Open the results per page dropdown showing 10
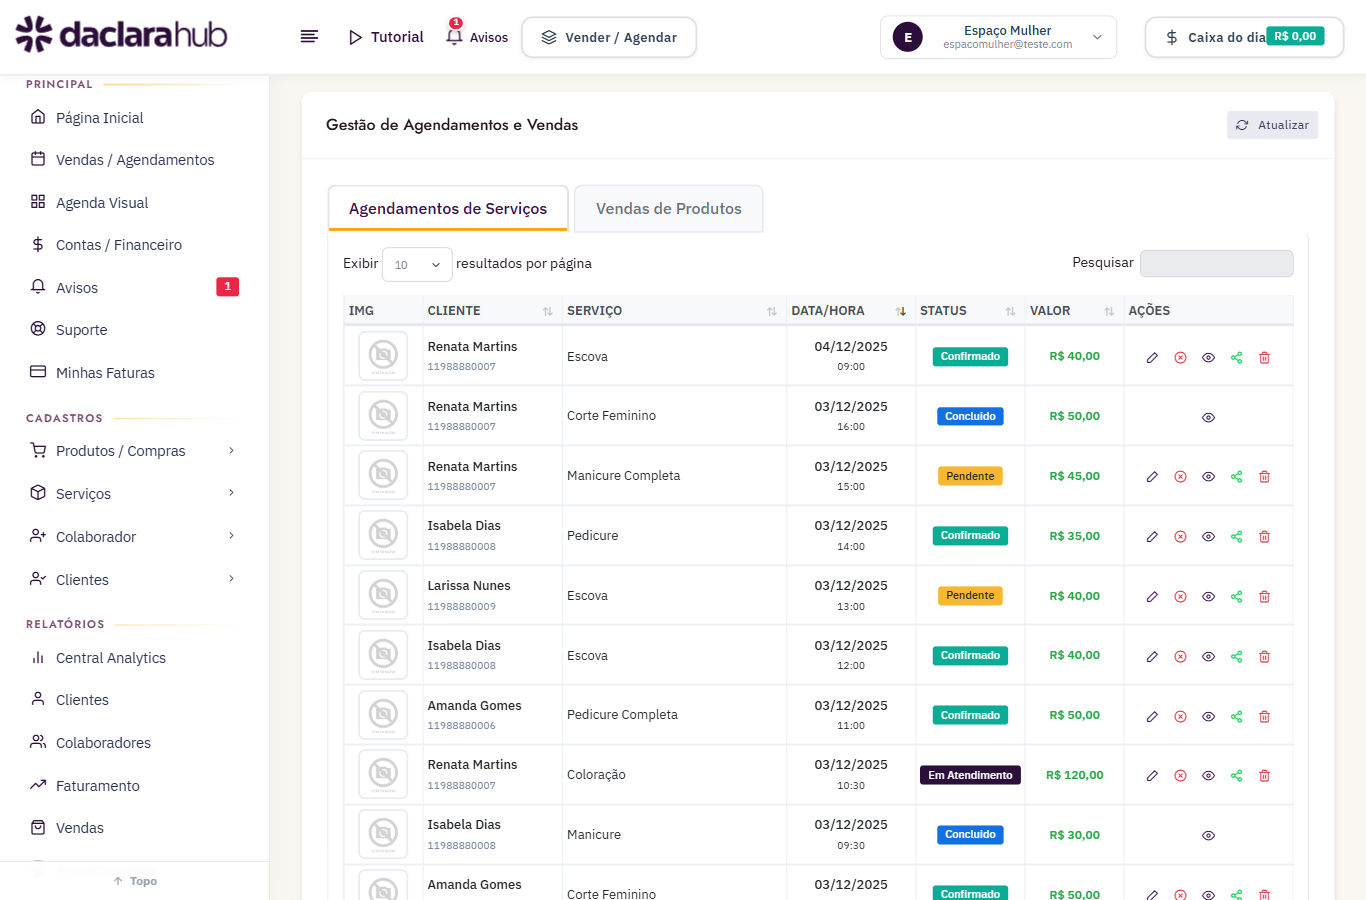 click(x=417, y=264)
